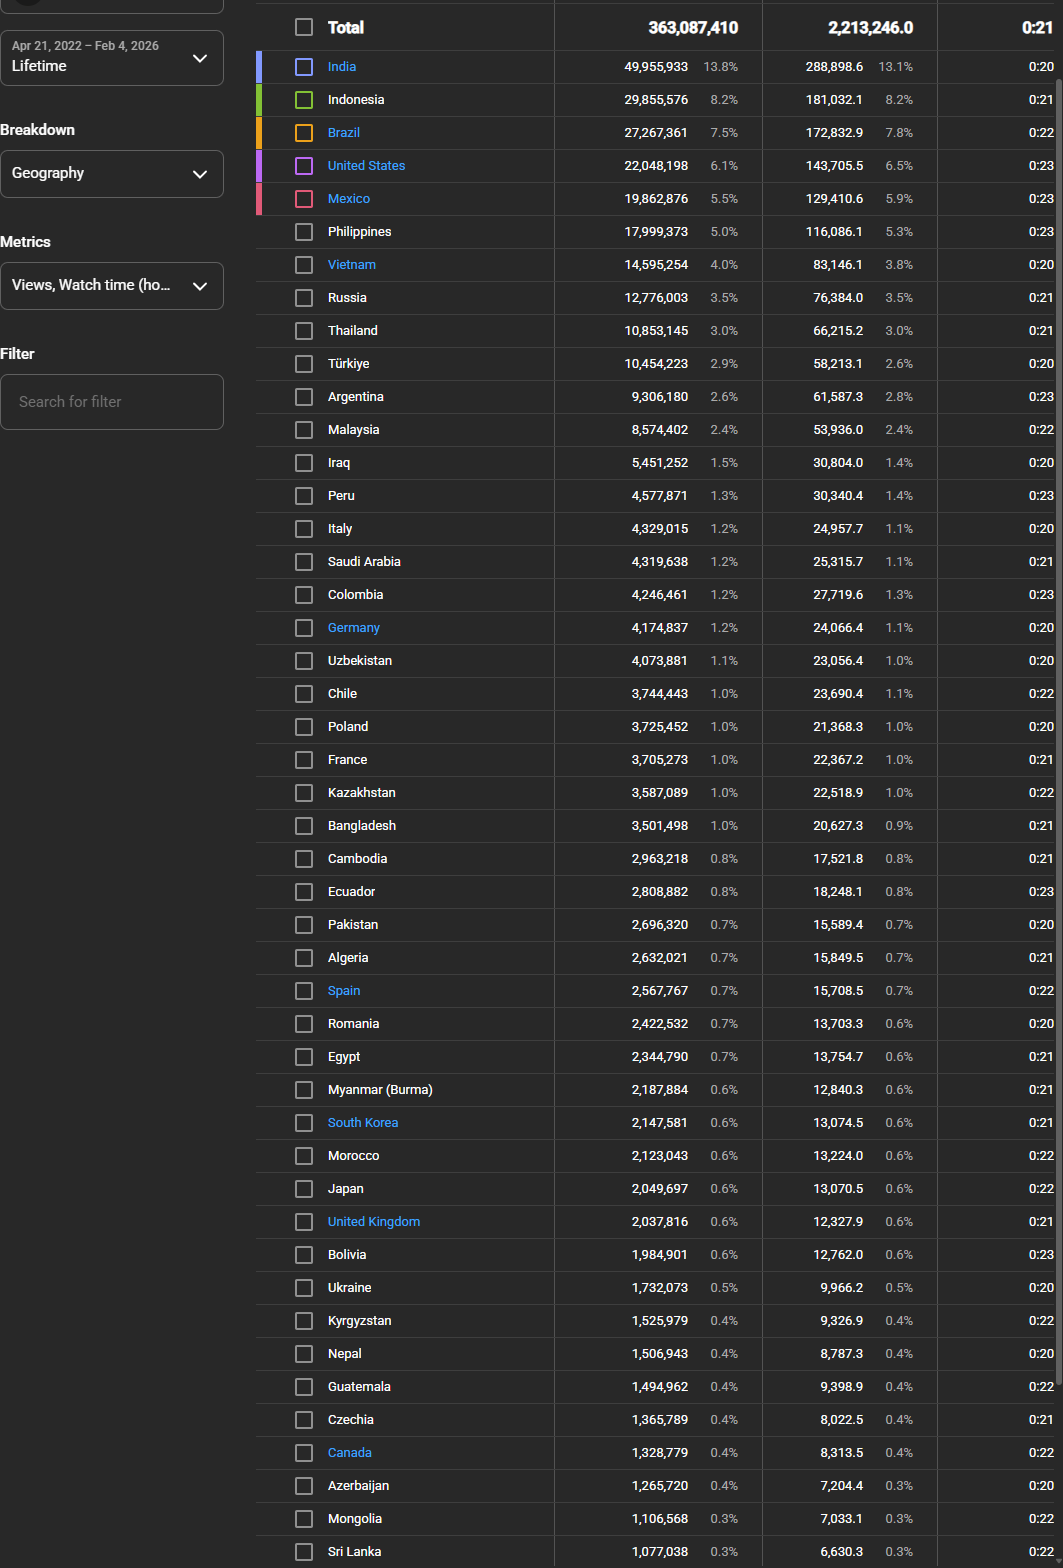Uncheck the India row checkbox

(304, 67)
